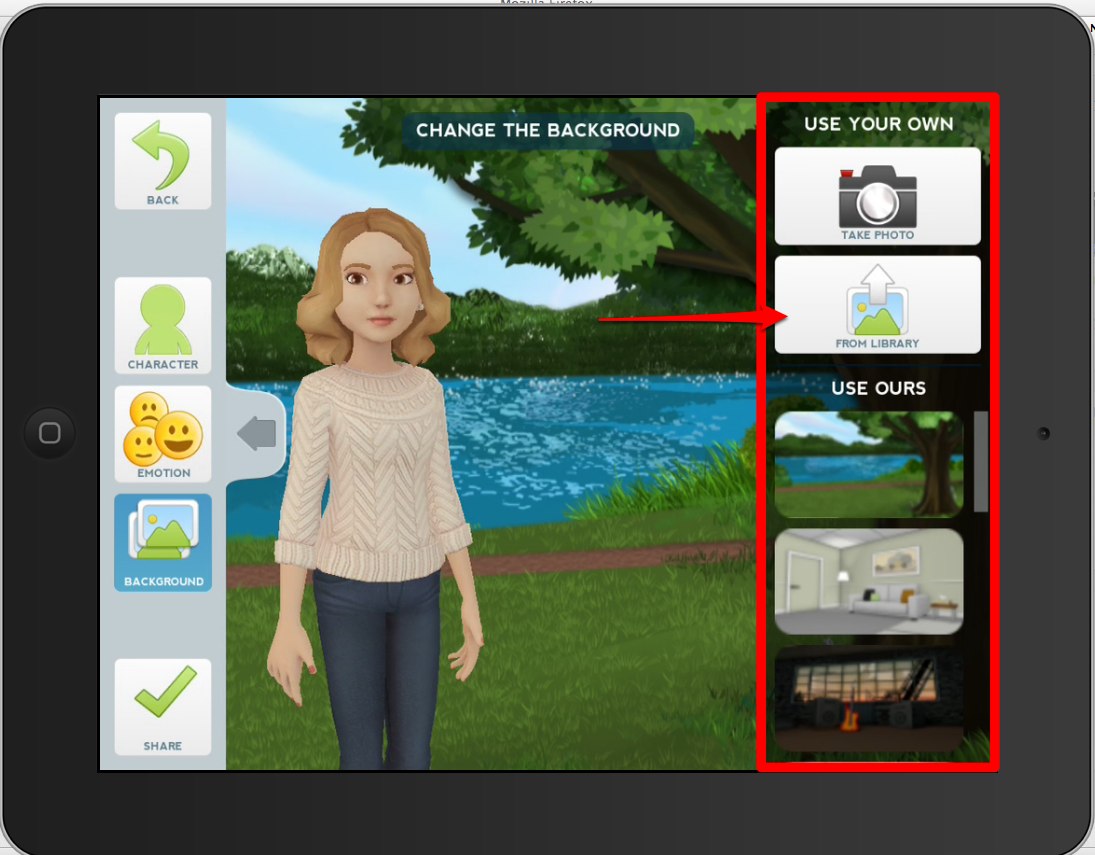
Task: Click the Use Ours section heading
Action: pos(878,388)
